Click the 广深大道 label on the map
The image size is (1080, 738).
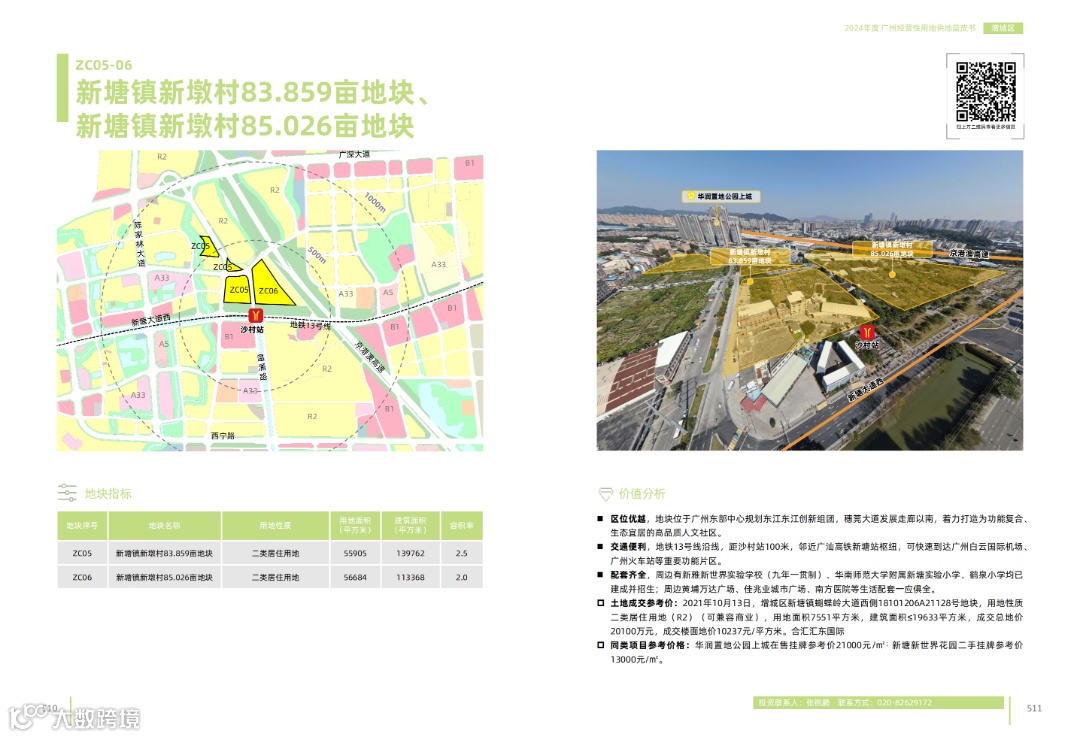354,154
